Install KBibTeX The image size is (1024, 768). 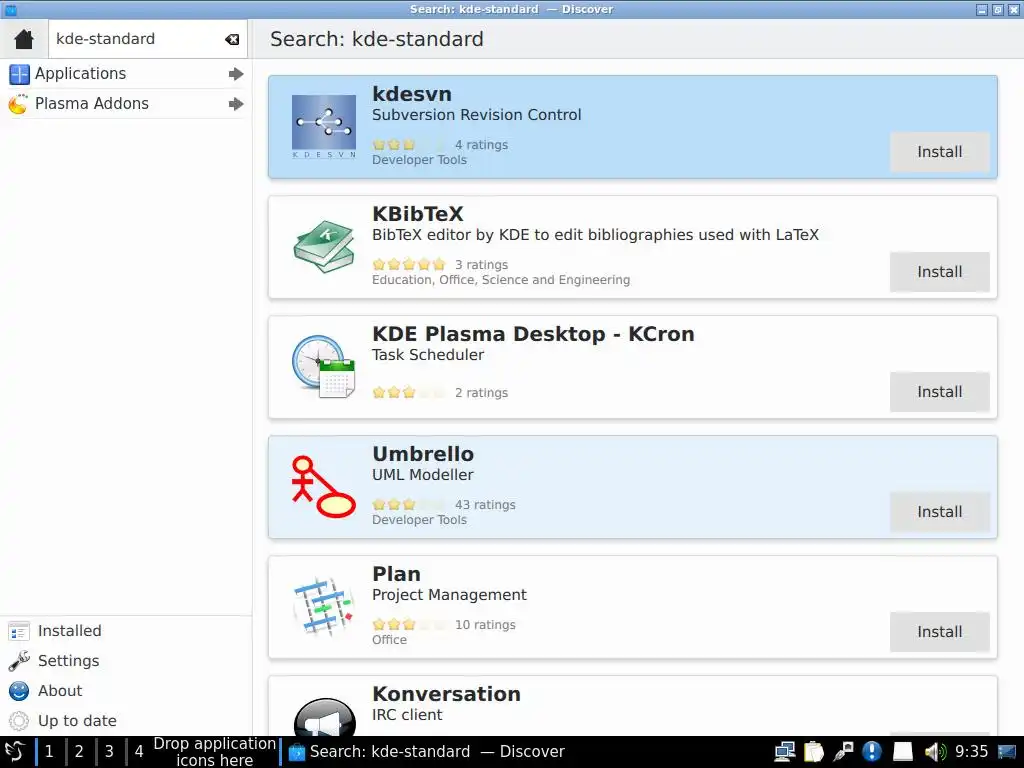coord(939,272)
